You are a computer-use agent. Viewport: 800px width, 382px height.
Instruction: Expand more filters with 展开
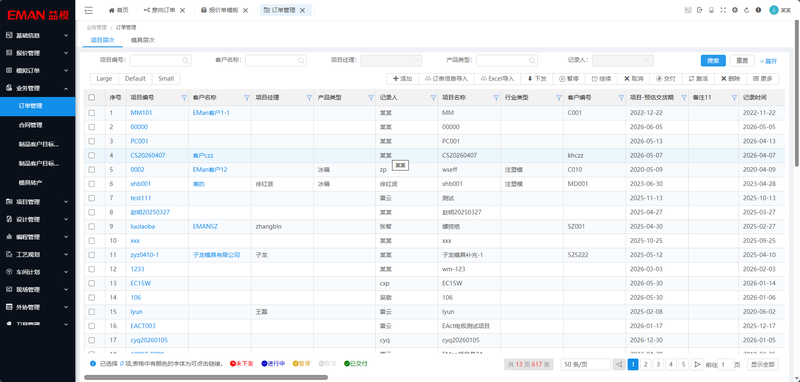(x=768, y=61)
